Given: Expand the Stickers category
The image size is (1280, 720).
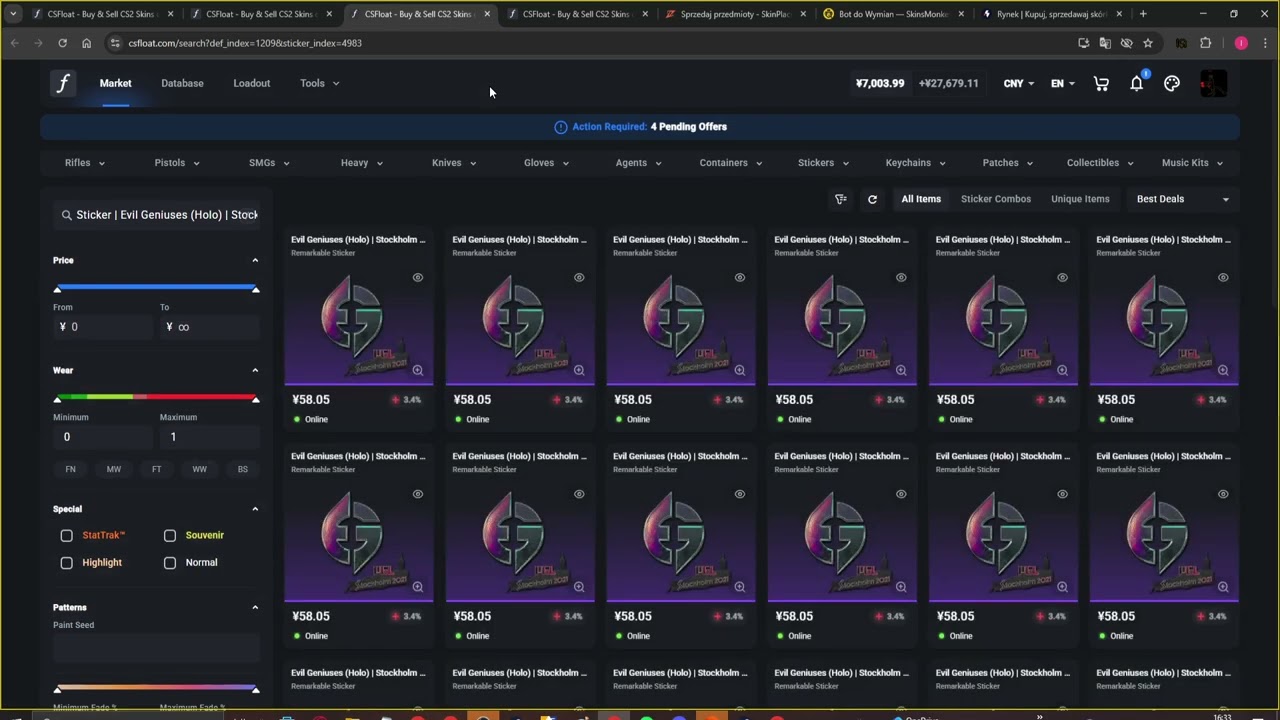Looking at the screenshot, I should click(824, 163).
